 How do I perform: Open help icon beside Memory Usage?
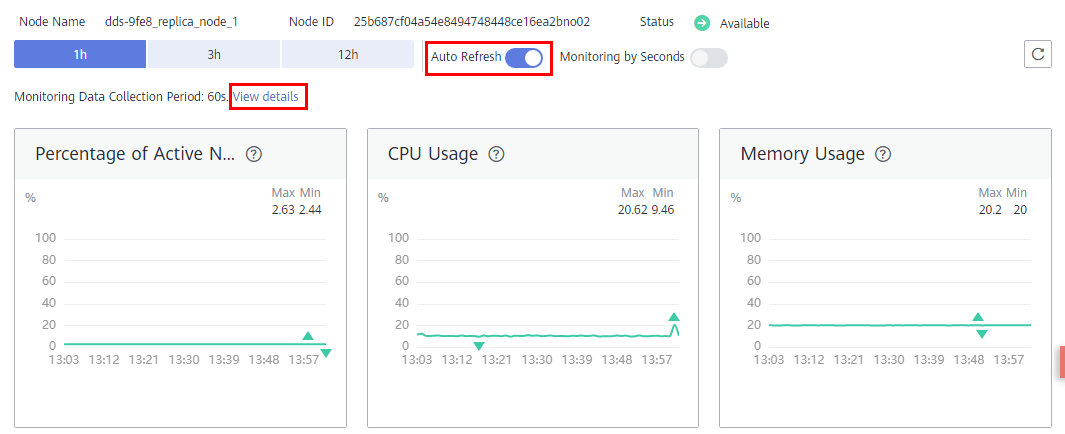(x=883, y=155)
